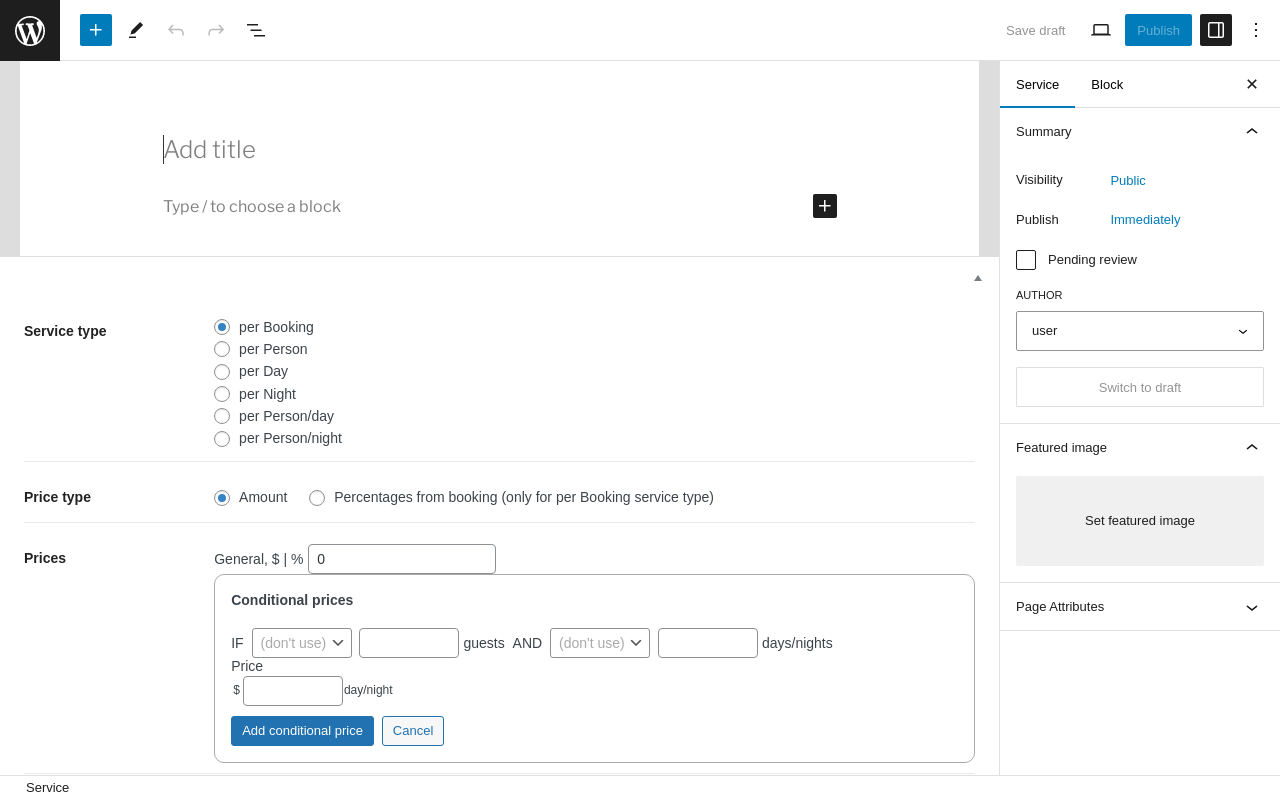Choose Percentages from booking price type
This screenshot has width=1280, height=800.
tap(317, 498)
